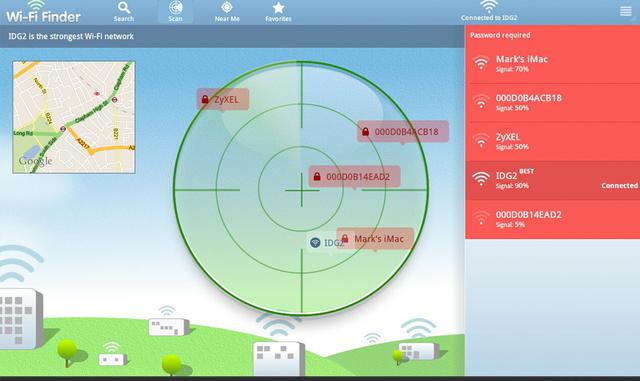Click wifi signal icon beside list 000D0B4ACB18

click(481, 101)
